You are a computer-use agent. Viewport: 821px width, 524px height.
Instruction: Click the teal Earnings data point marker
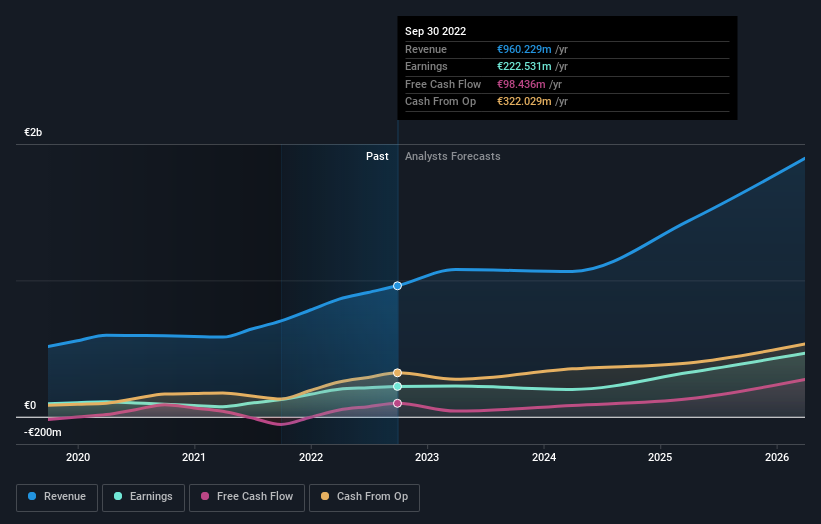(x=397, y=386)
